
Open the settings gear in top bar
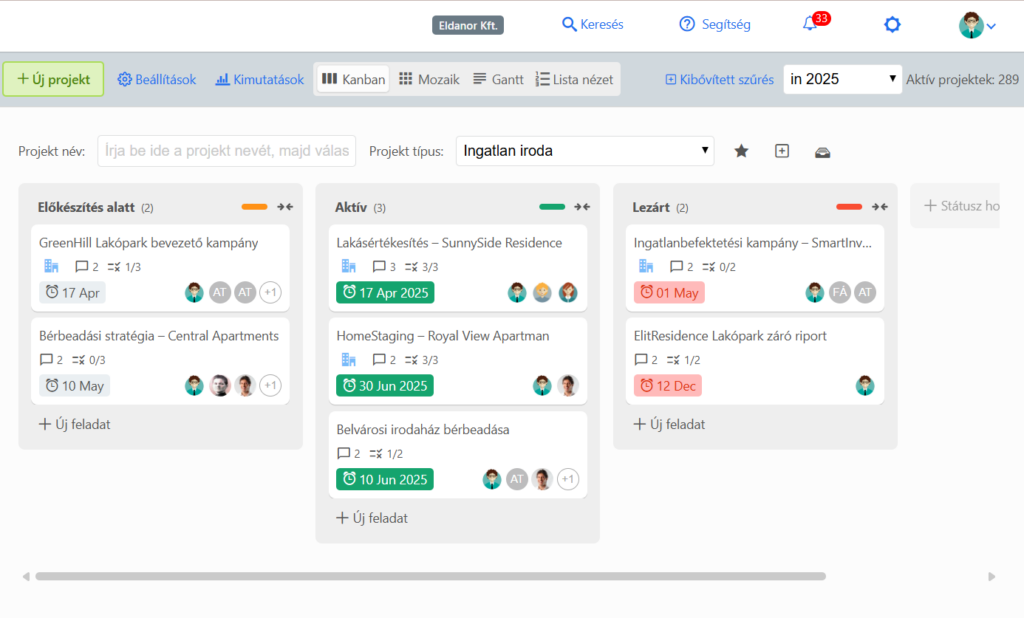pyautogui.click(x=892, y=25)
